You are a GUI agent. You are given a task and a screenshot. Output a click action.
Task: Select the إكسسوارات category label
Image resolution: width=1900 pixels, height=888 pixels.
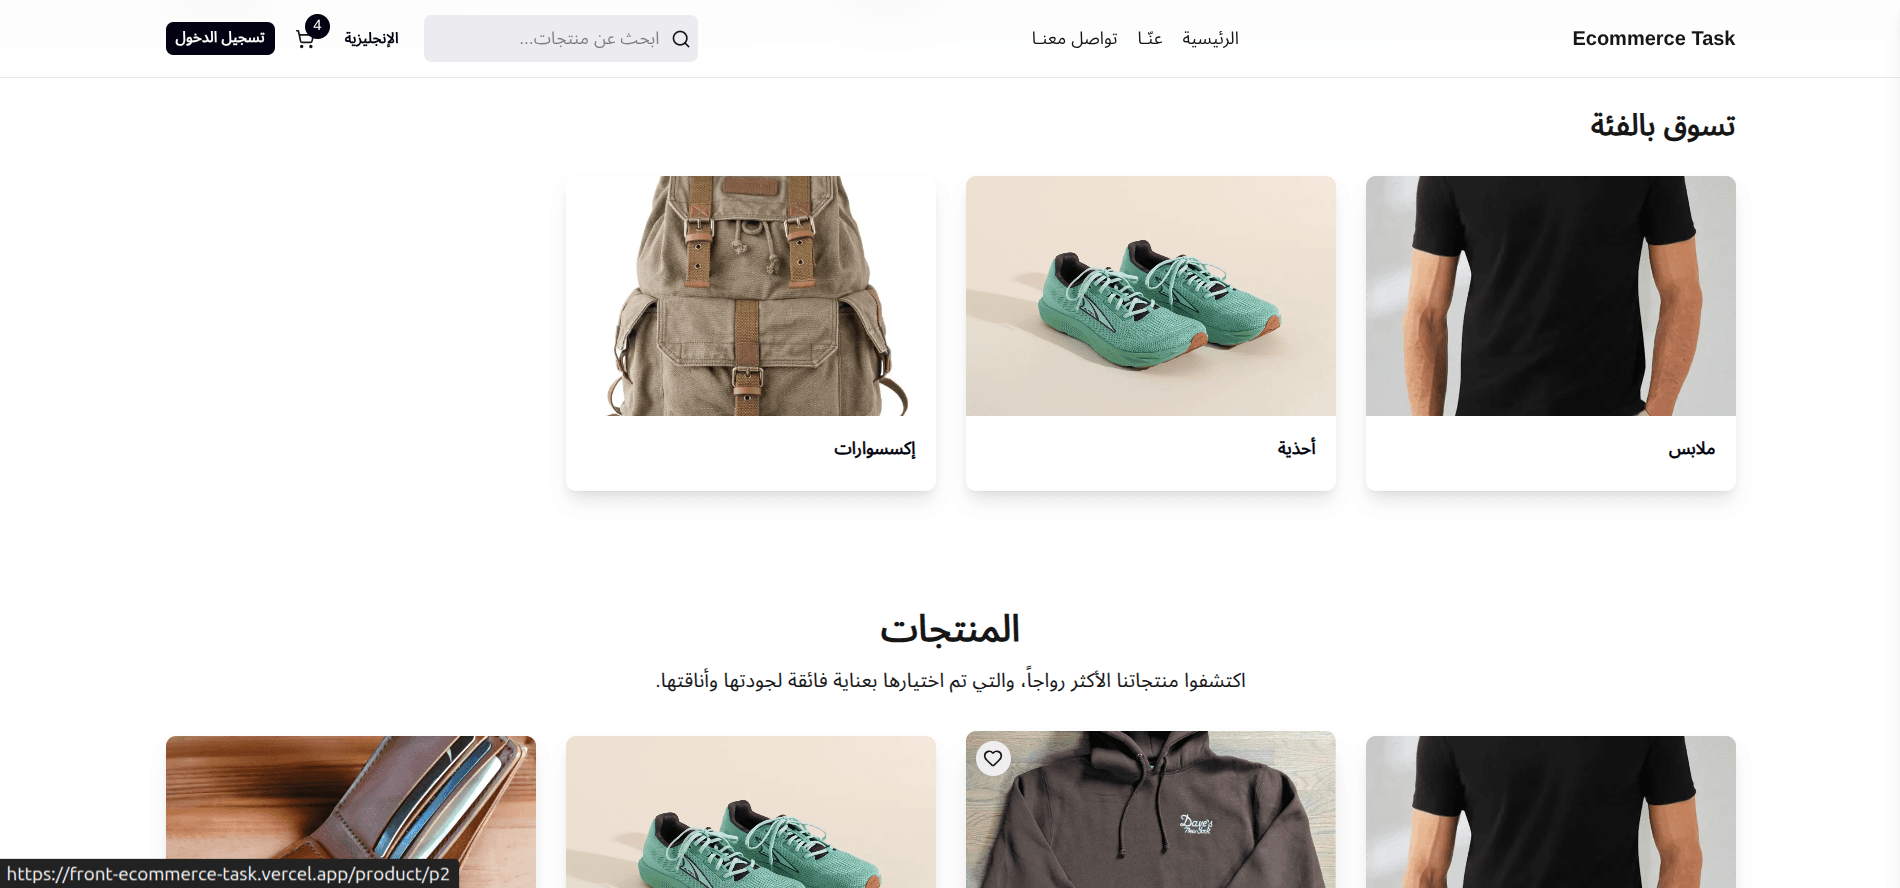[875, 449]
